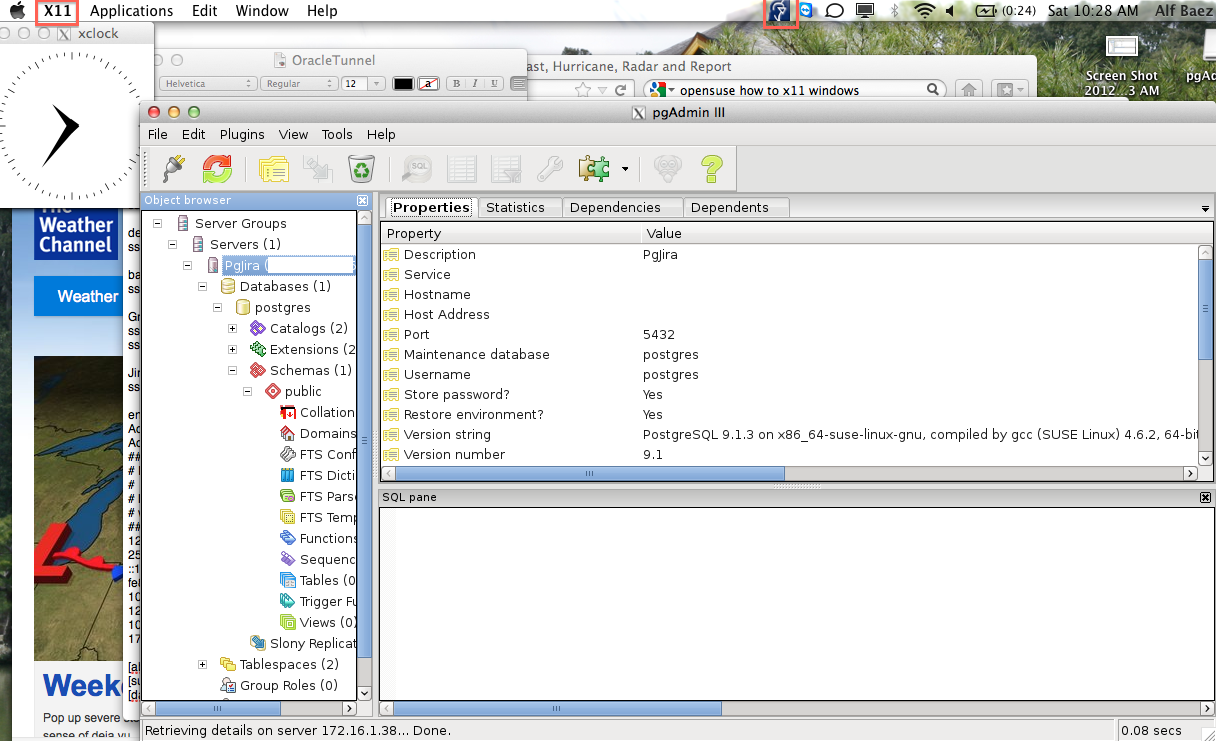Expand the Extensions node
Image resolution: width=1216 pixels, height=741 pixels.
233,349
